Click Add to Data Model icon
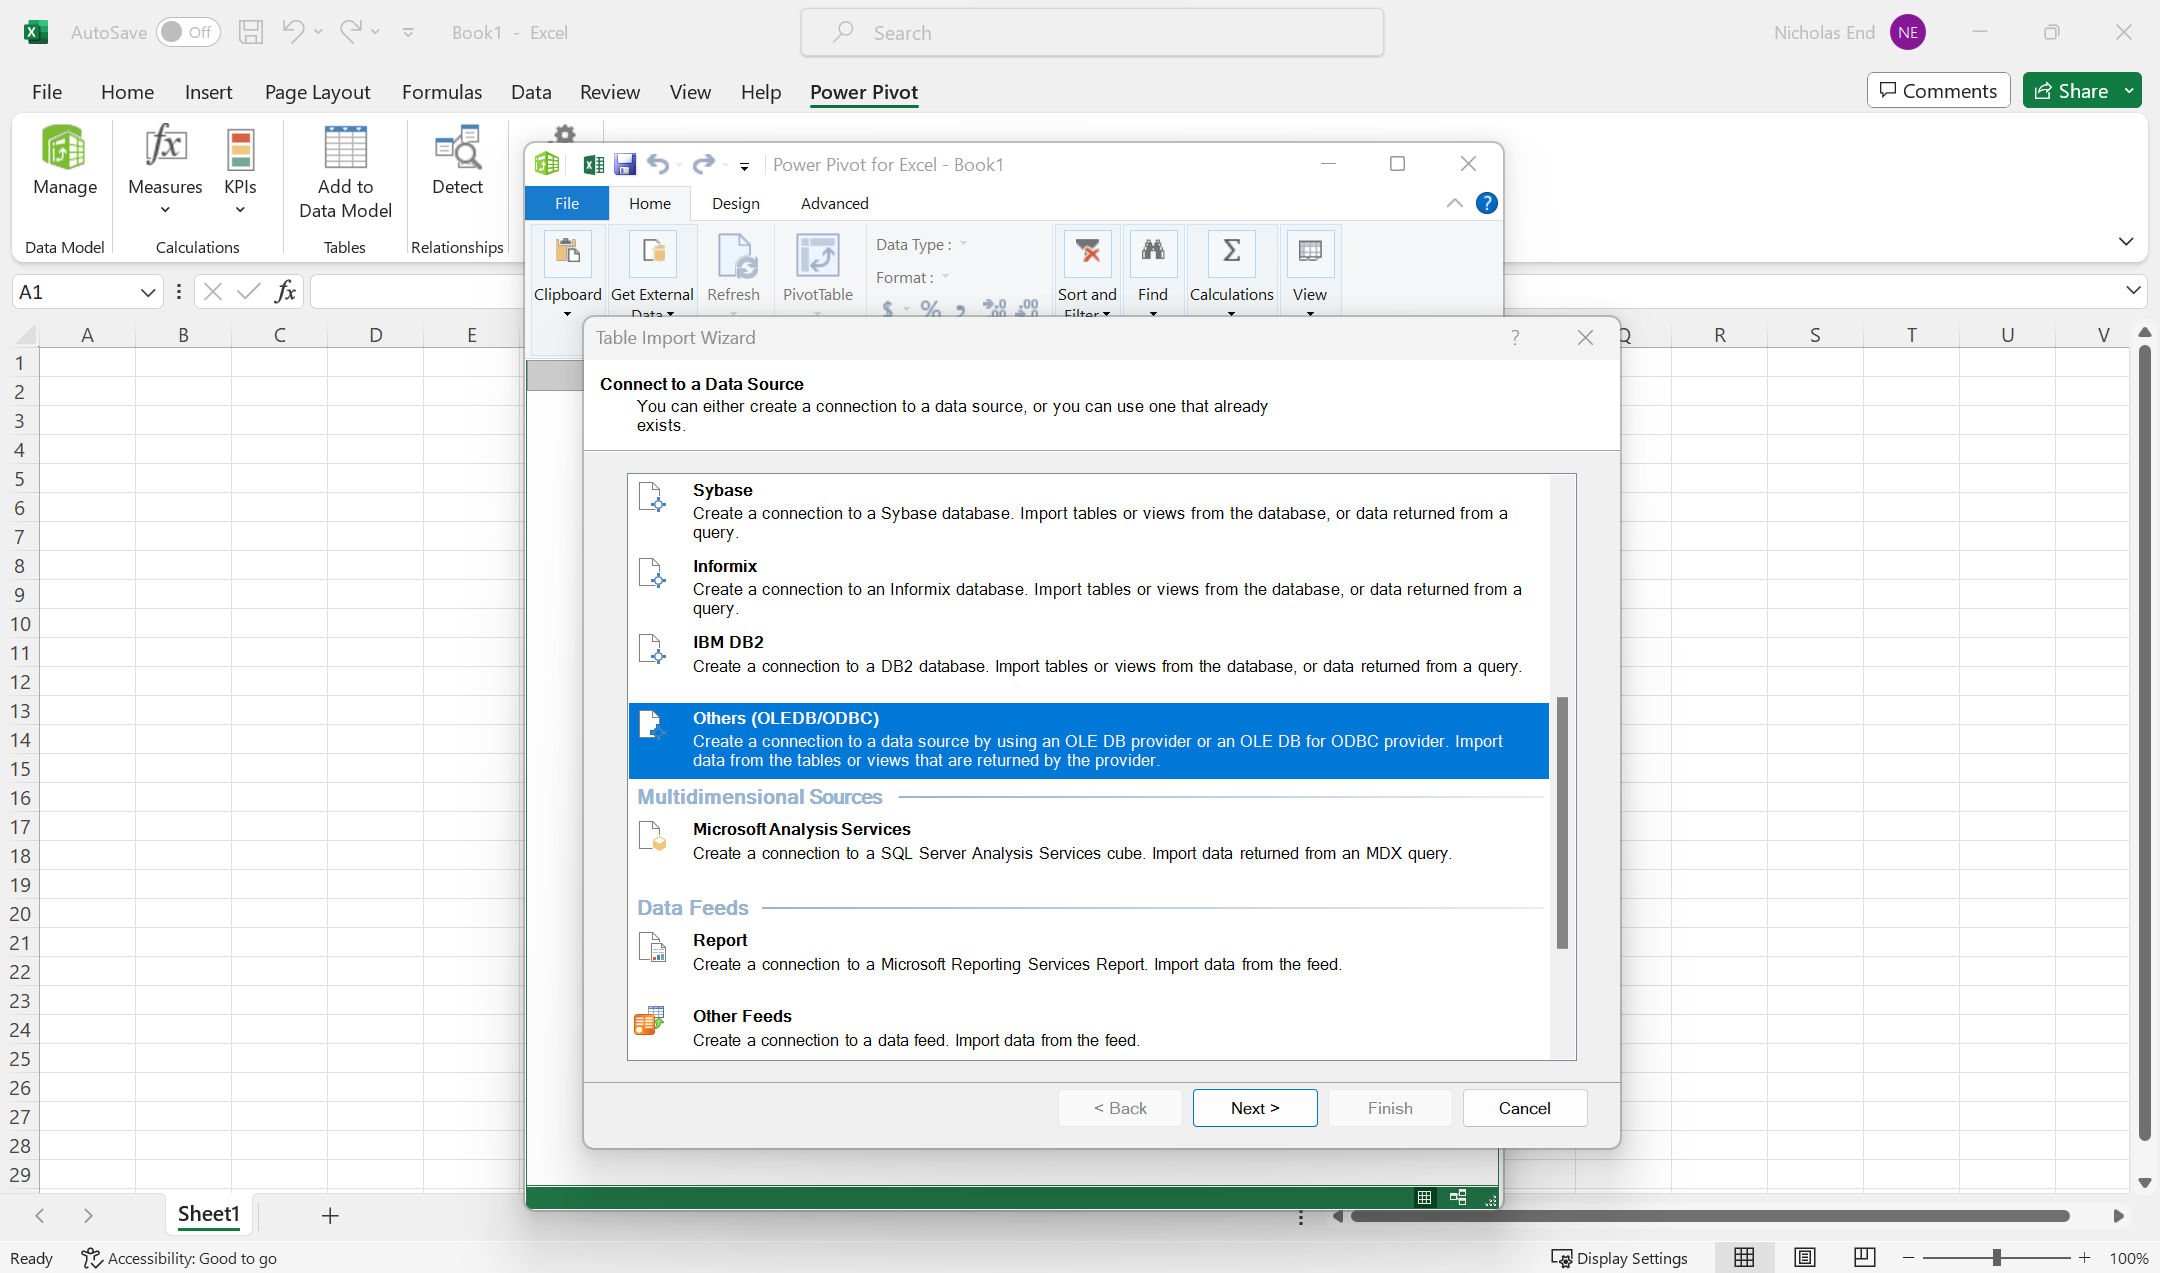This screenshot has height=1273, width=2160. pyautogui.click(x=345, y=150)
